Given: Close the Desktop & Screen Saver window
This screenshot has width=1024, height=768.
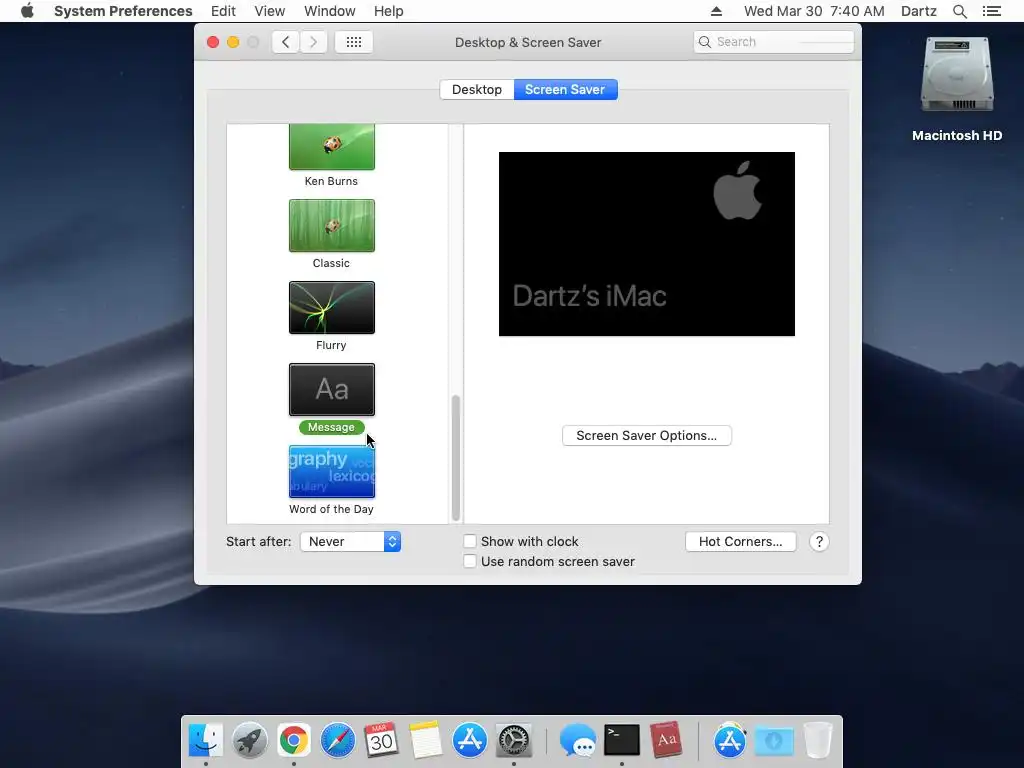Looking at the screenshot, I should (213, 42).
